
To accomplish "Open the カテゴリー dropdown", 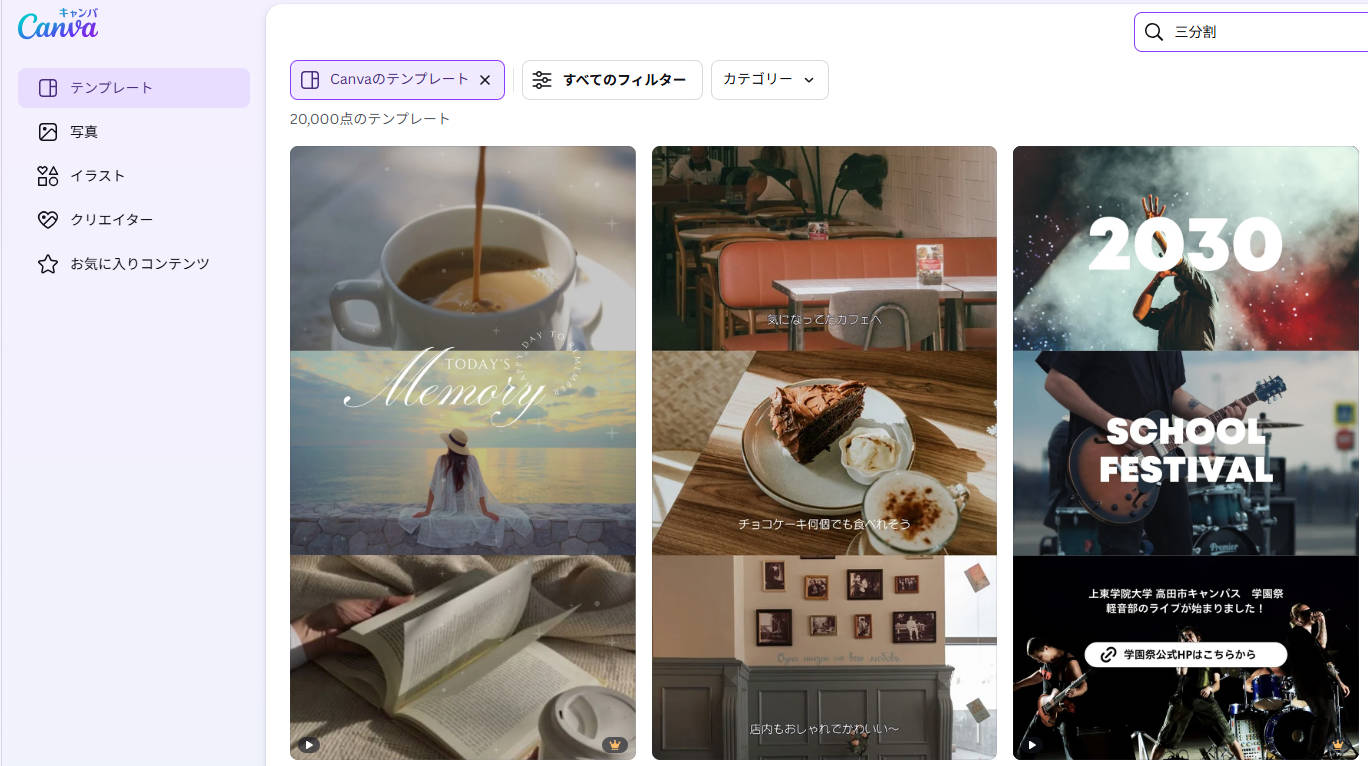I will [x=769, y=80].
